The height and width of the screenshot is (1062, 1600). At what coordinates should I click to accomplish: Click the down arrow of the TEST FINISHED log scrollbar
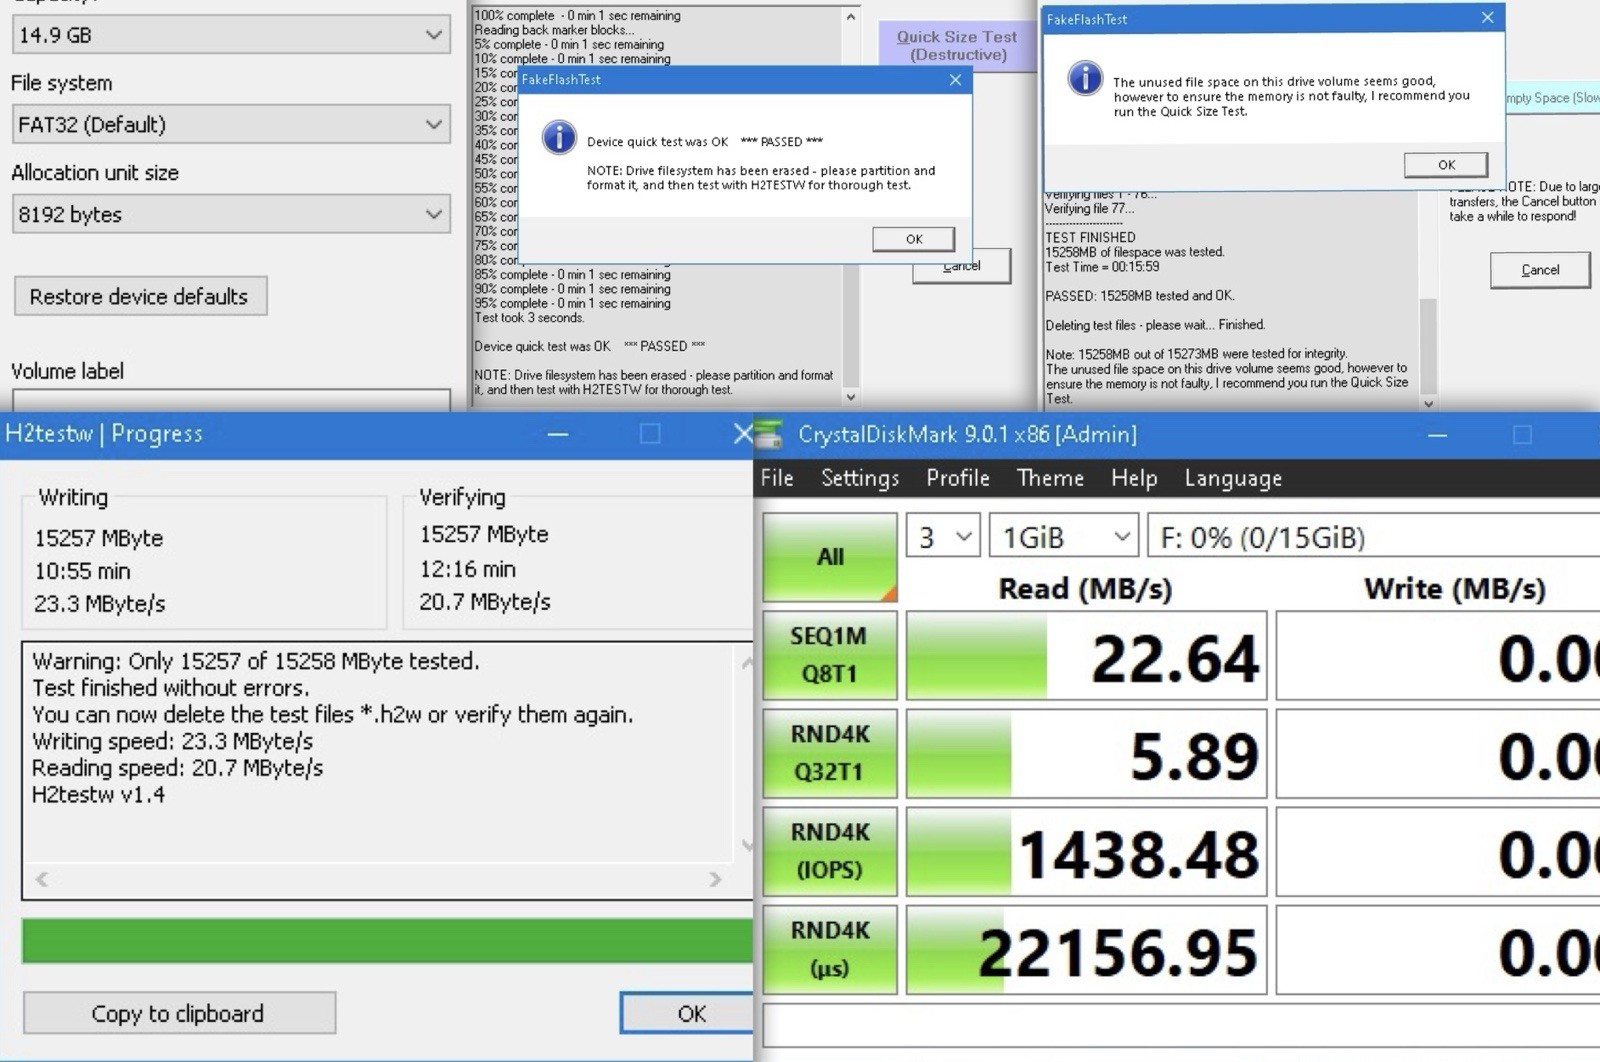(x=1429, y=403)
